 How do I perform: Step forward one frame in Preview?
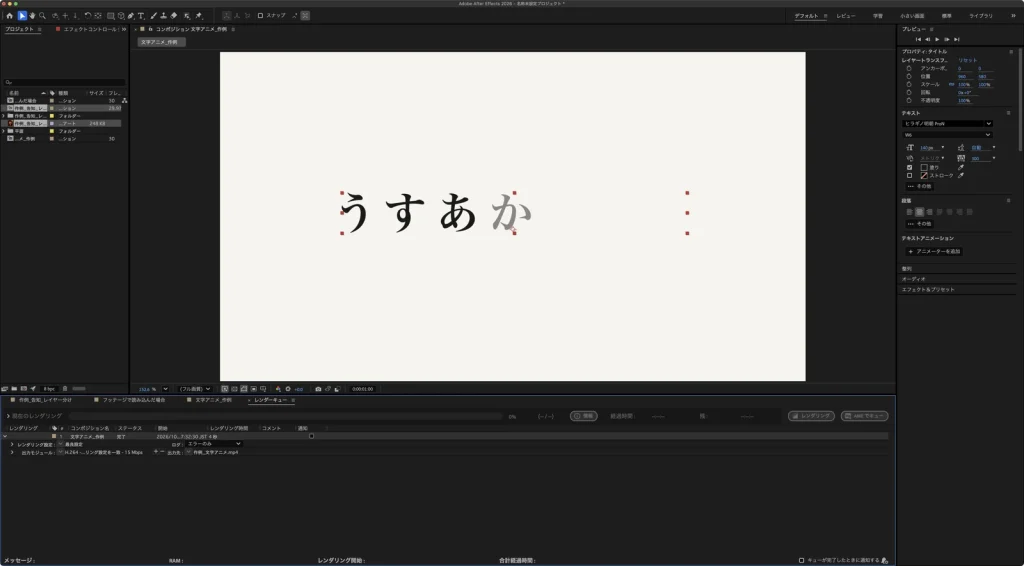[947, 39]
